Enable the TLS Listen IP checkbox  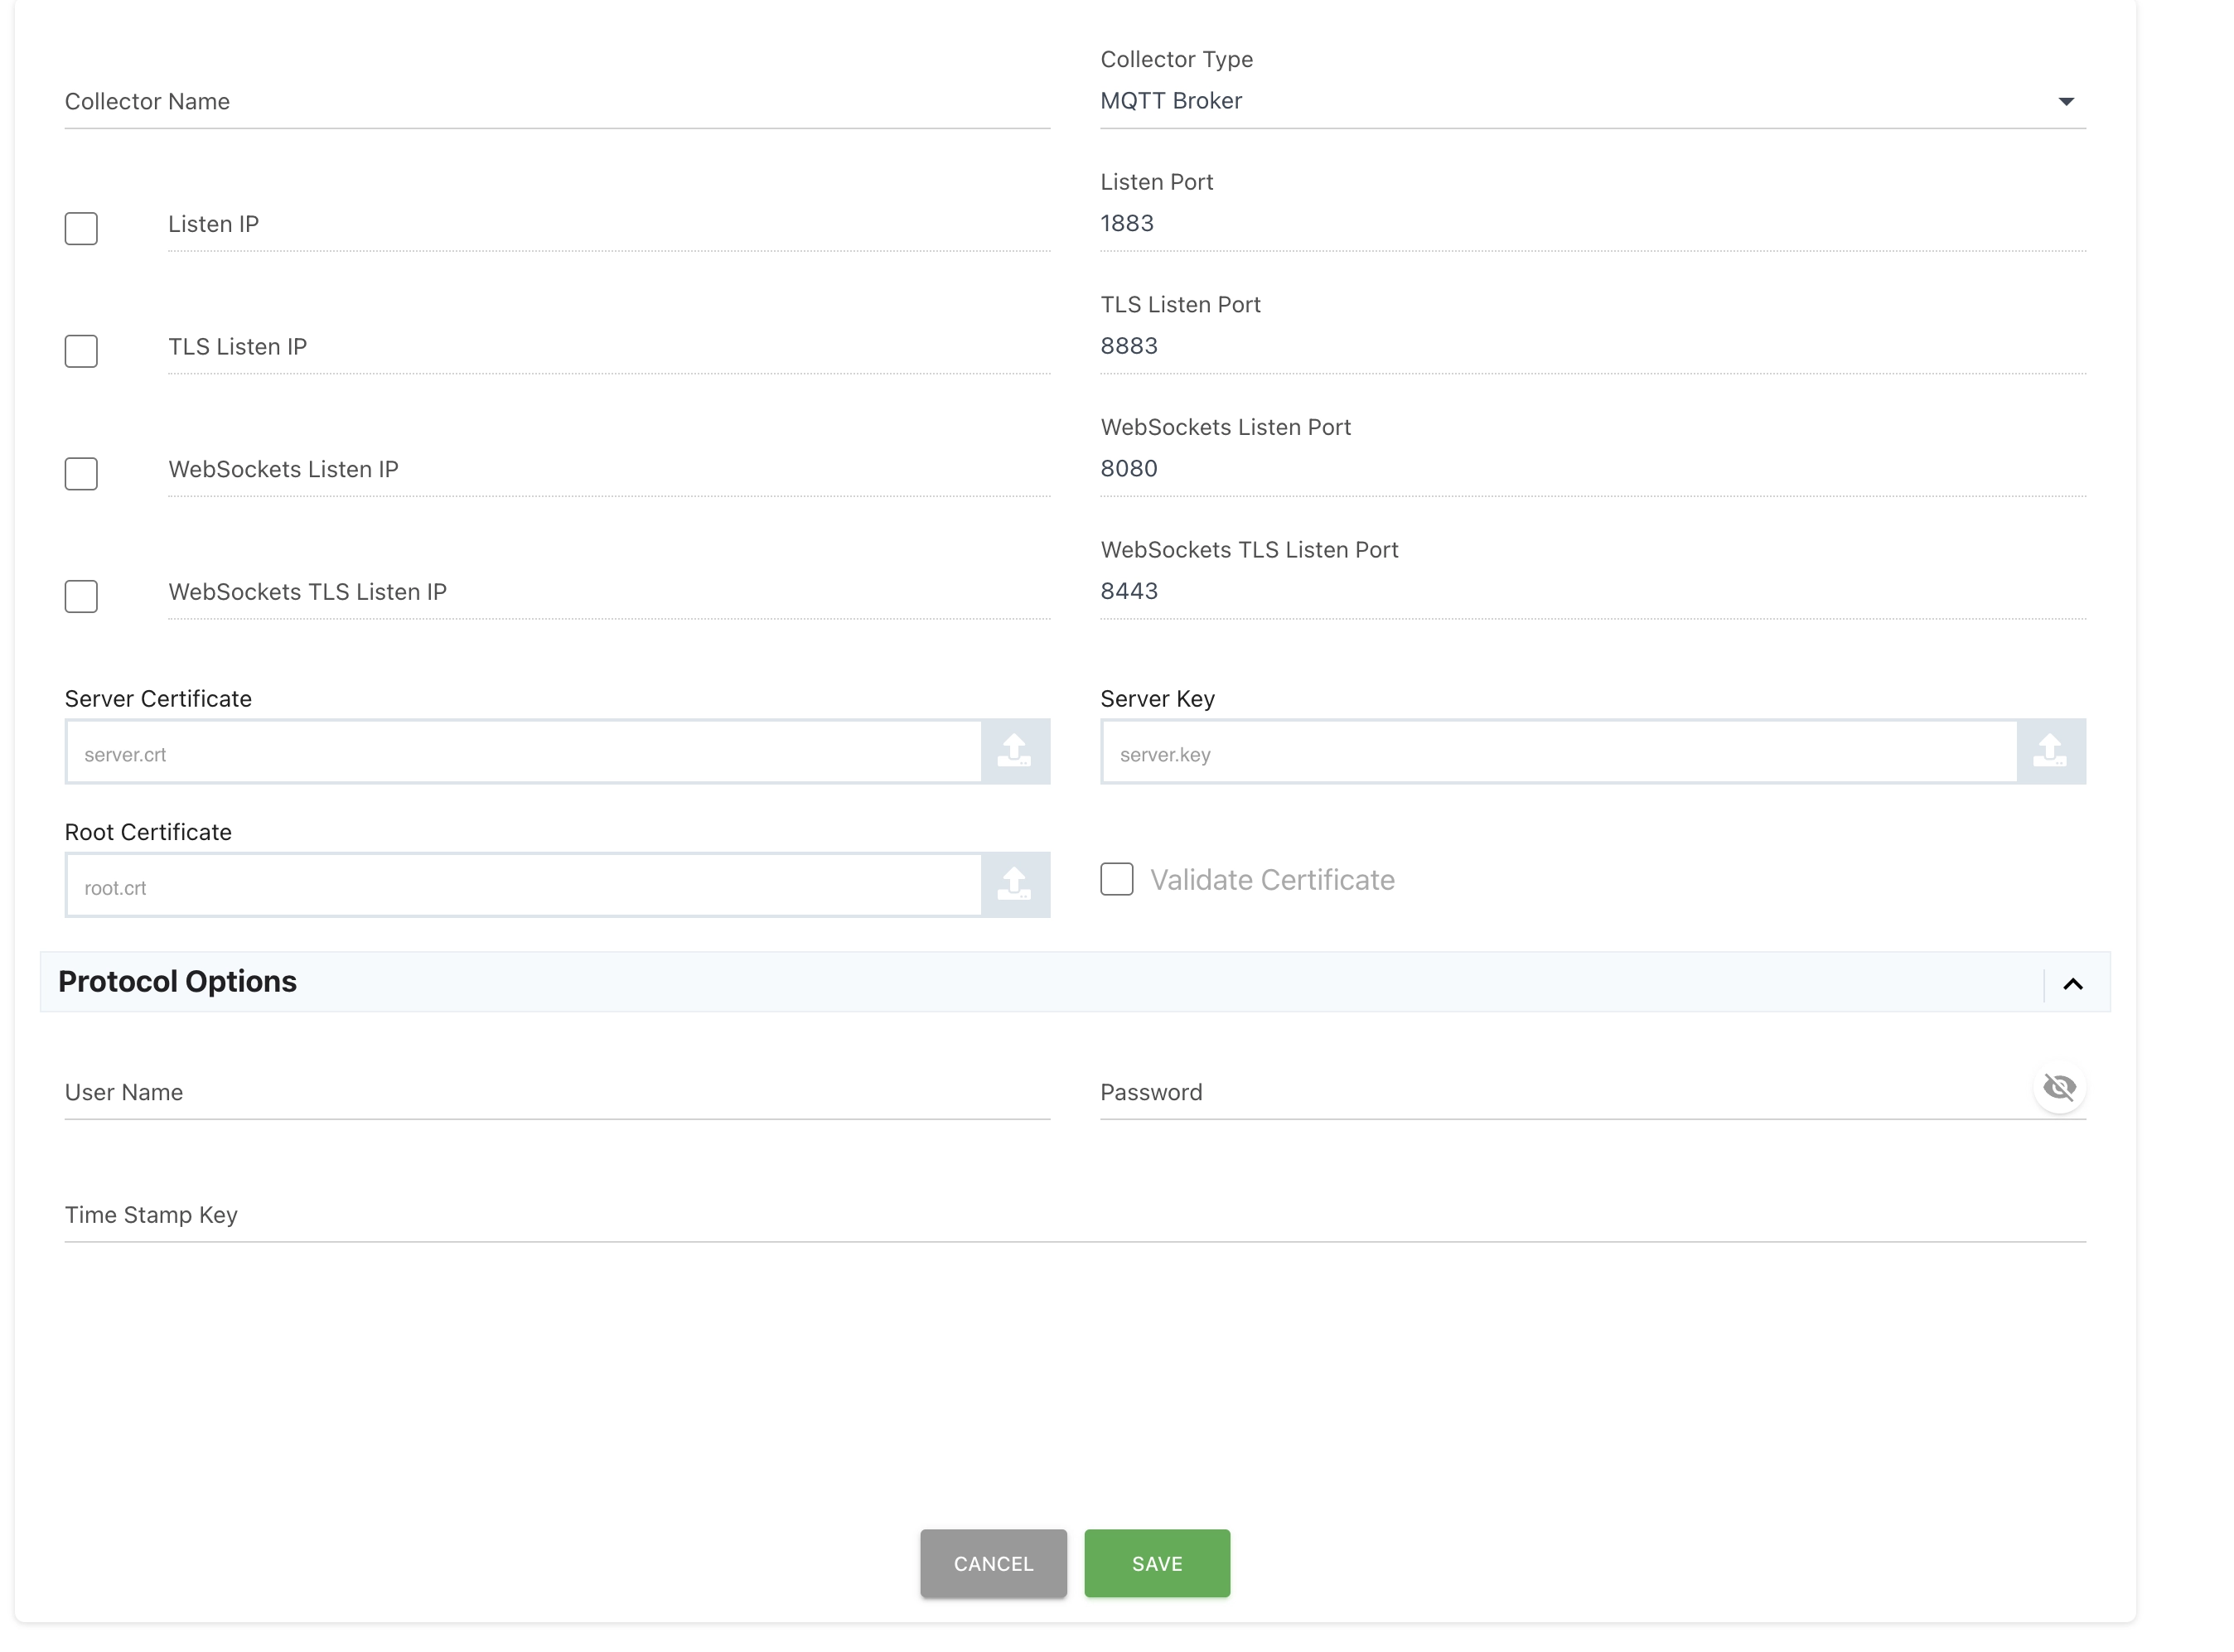[81, 350]
